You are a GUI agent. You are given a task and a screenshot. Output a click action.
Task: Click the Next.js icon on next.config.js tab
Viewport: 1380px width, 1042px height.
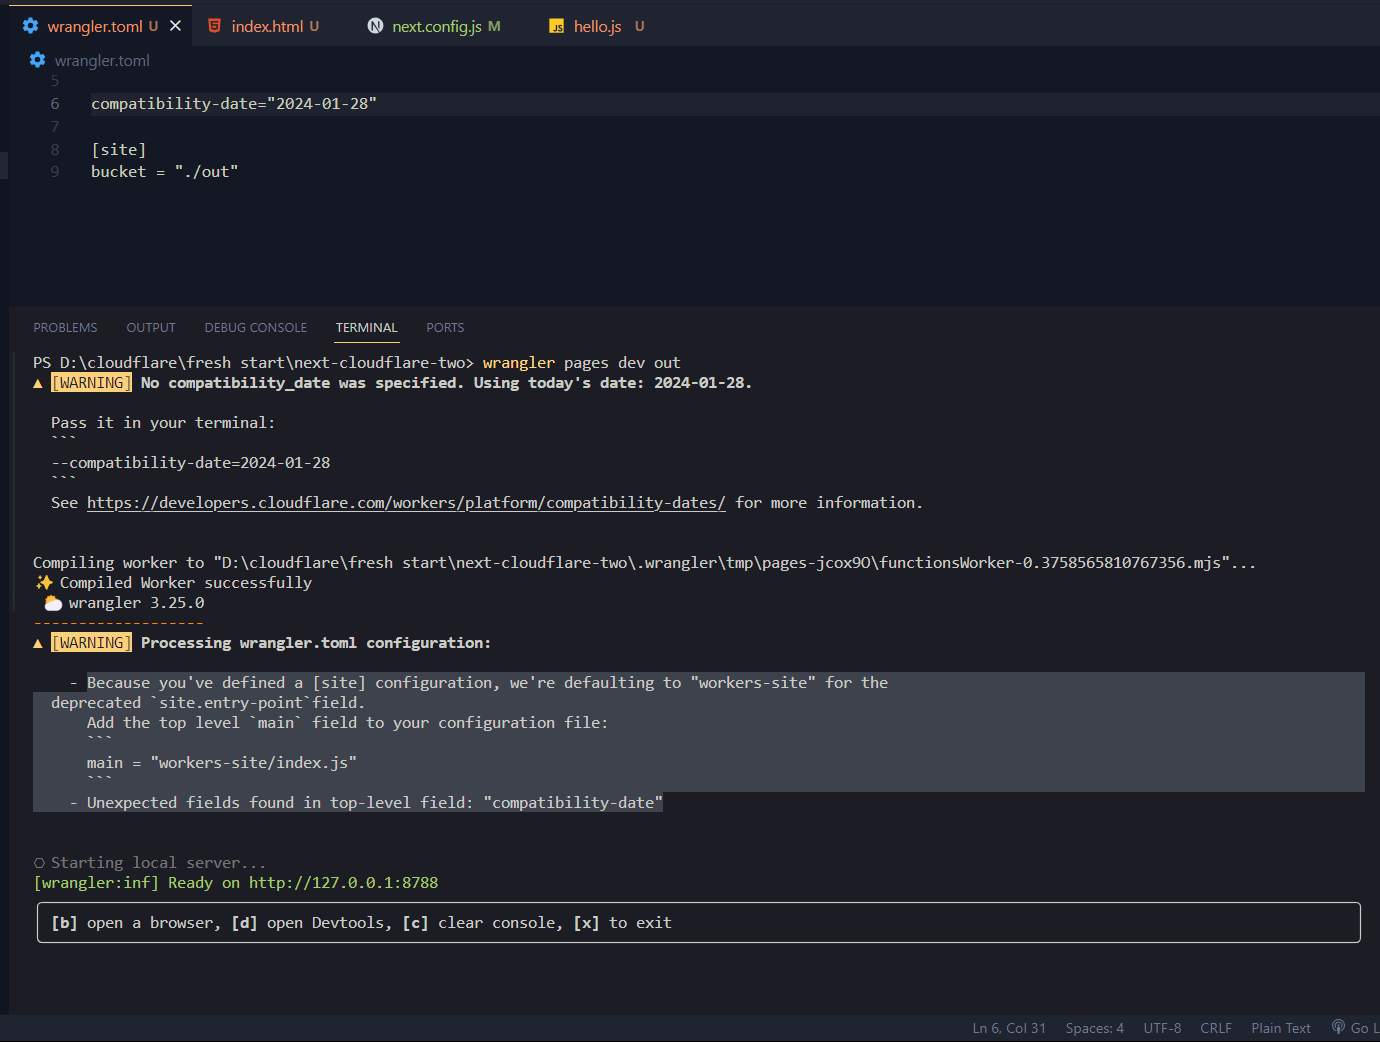click(375, 26)
